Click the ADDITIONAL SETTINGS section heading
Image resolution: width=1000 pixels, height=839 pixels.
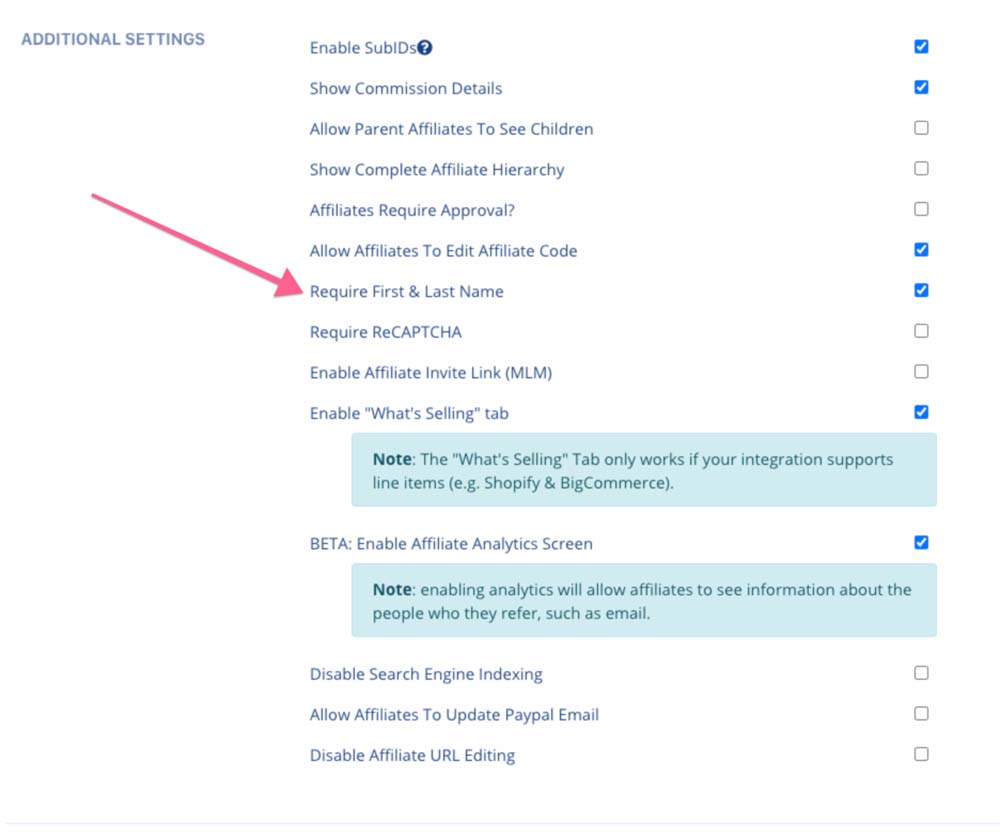[111, 38]
